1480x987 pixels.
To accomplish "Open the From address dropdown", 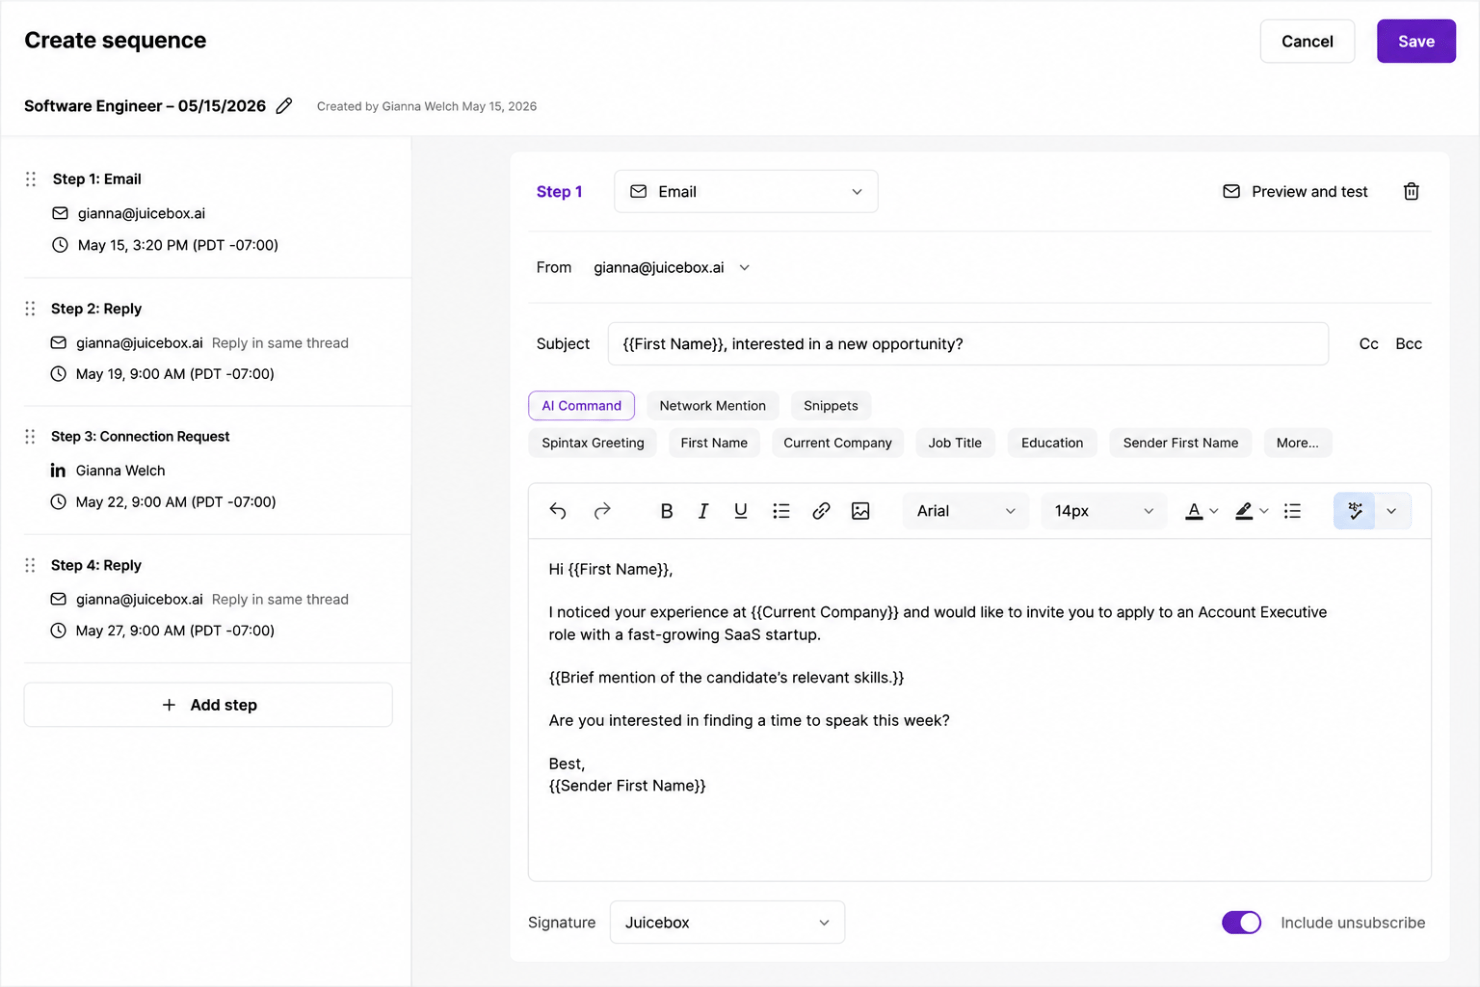I will [x=671, y=267].
